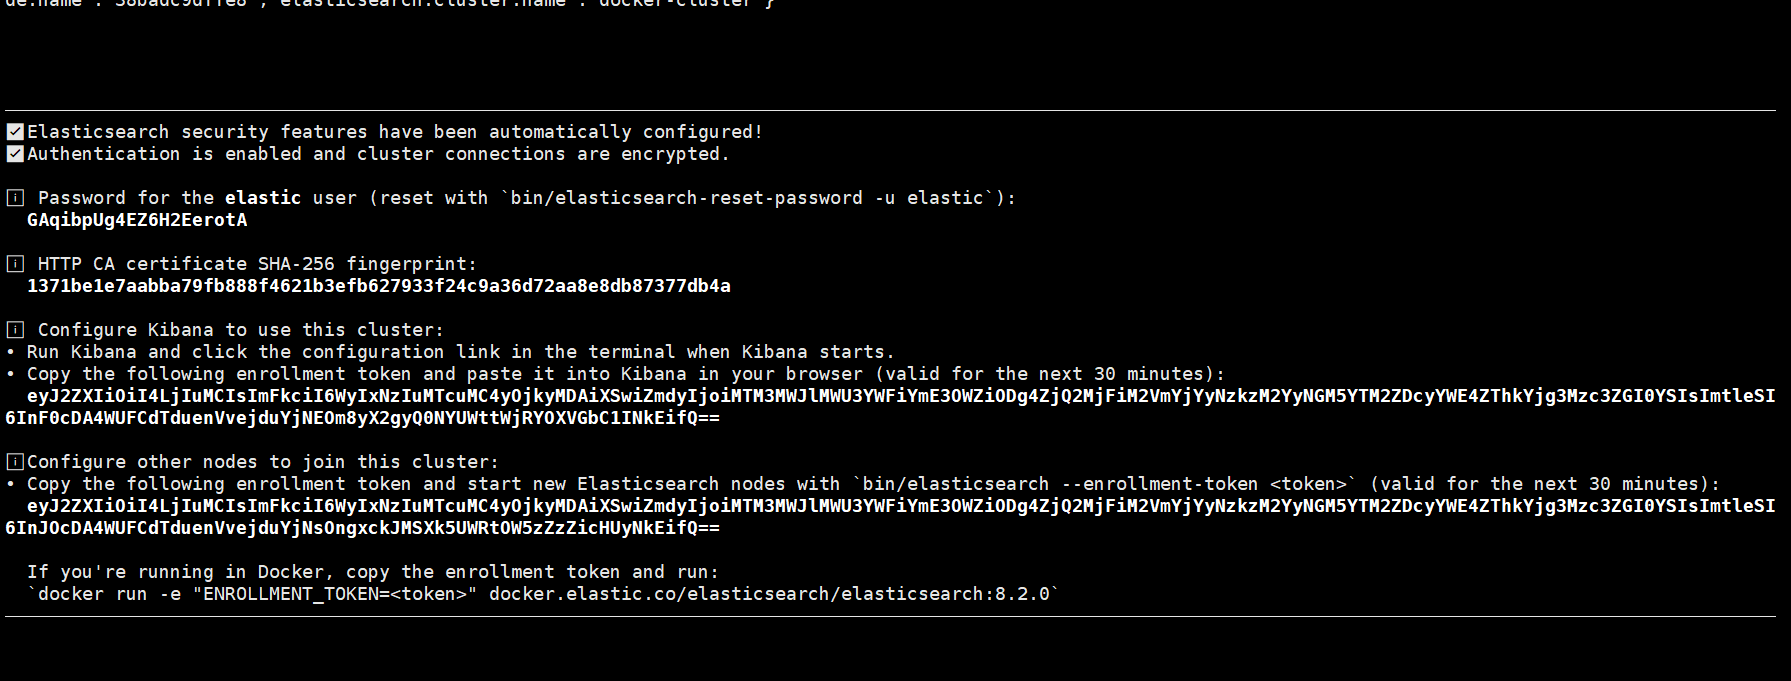
Task: Click node token line starting 6InJ0cDA4
Action: tap(362, 528)
